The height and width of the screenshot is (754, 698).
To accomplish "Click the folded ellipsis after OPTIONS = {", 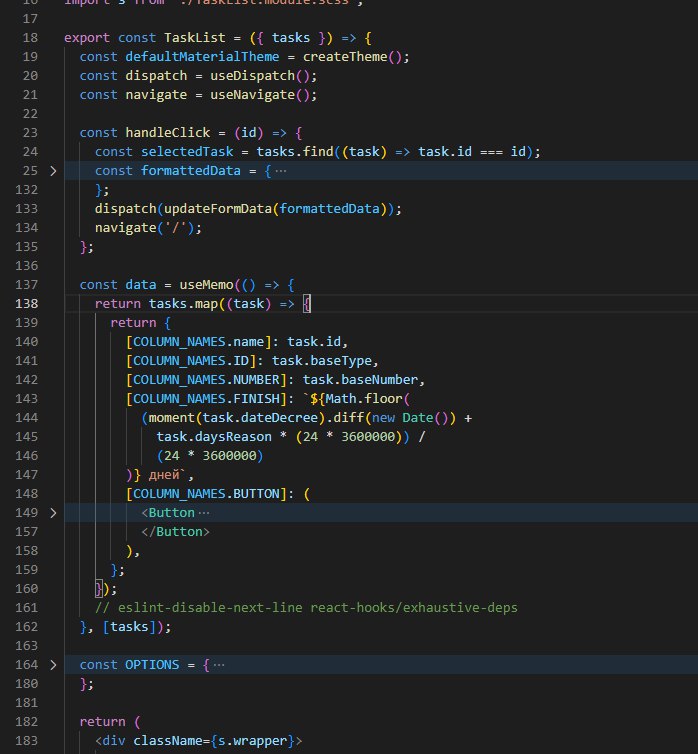I will (x=219, y=665).
